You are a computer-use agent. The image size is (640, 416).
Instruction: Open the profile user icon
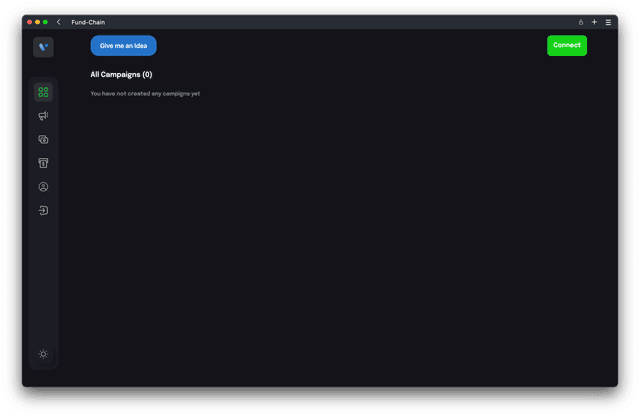point(43,187)
